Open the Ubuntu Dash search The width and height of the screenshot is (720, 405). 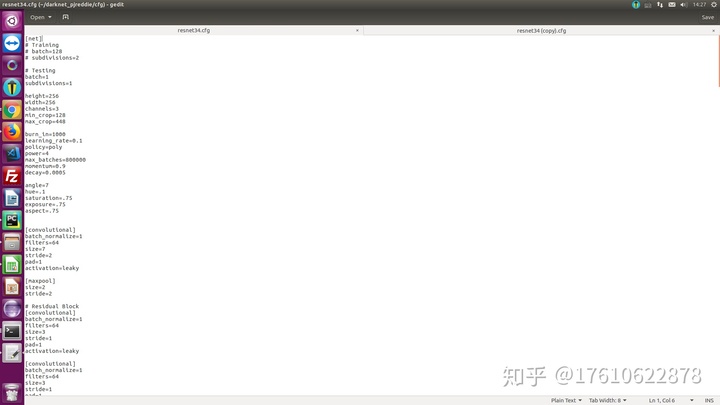pyautogui.click(x=12, y=21)
